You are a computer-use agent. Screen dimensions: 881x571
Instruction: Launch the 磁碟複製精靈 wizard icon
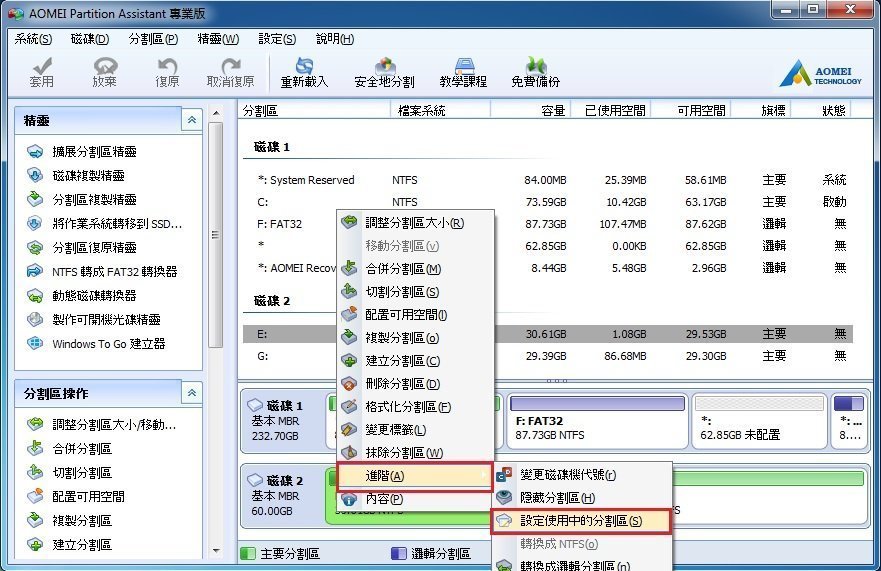[35, 175]
